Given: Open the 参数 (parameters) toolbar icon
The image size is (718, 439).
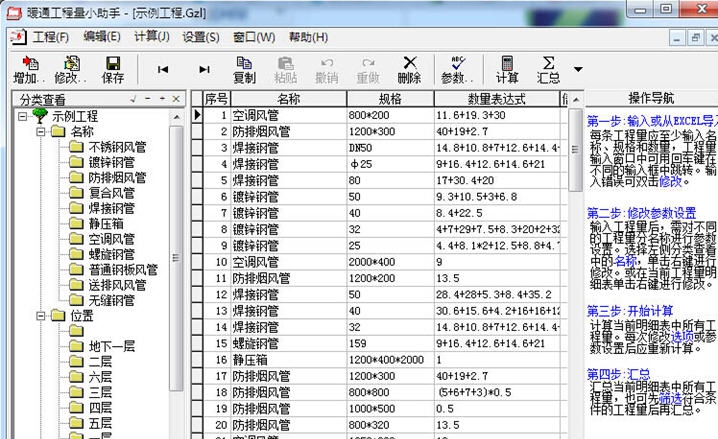Looking at the screenshot, I should click(x=457, y=70).
